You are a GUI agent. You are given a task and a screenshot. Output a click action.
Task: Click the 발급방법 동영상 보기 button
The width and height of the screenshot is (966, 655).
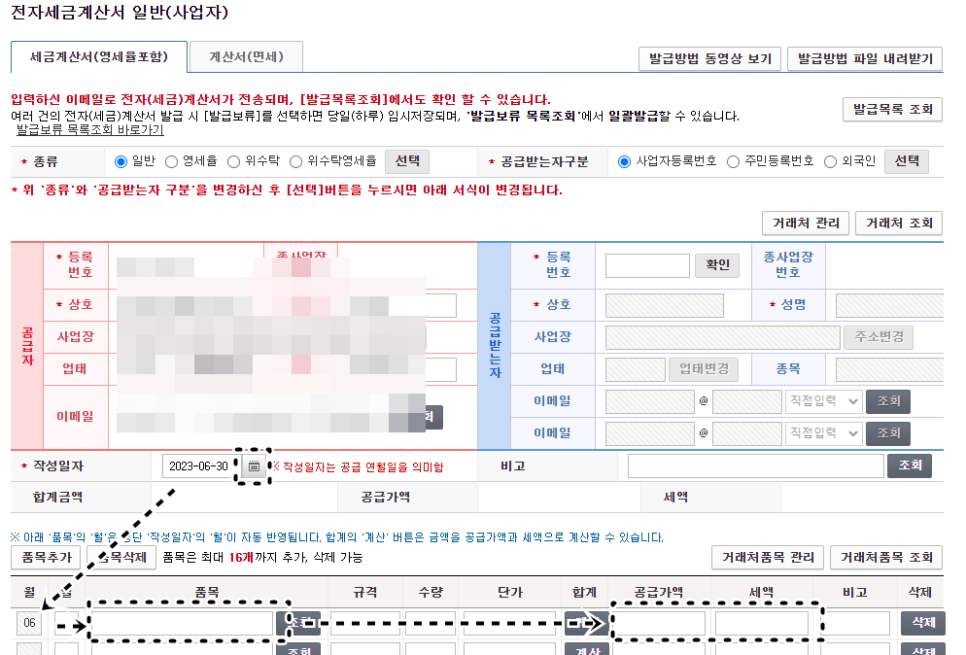pyautogui.click(x=710, y=59)
